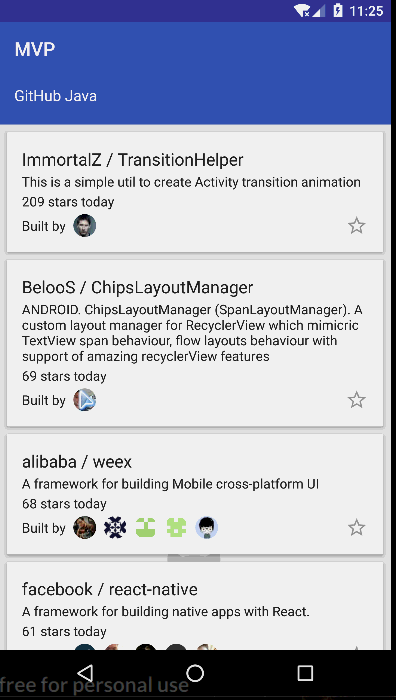396x700 pixels.
Task: Toggle the star on alibaba / weex
Action: [x=356, y=528]
